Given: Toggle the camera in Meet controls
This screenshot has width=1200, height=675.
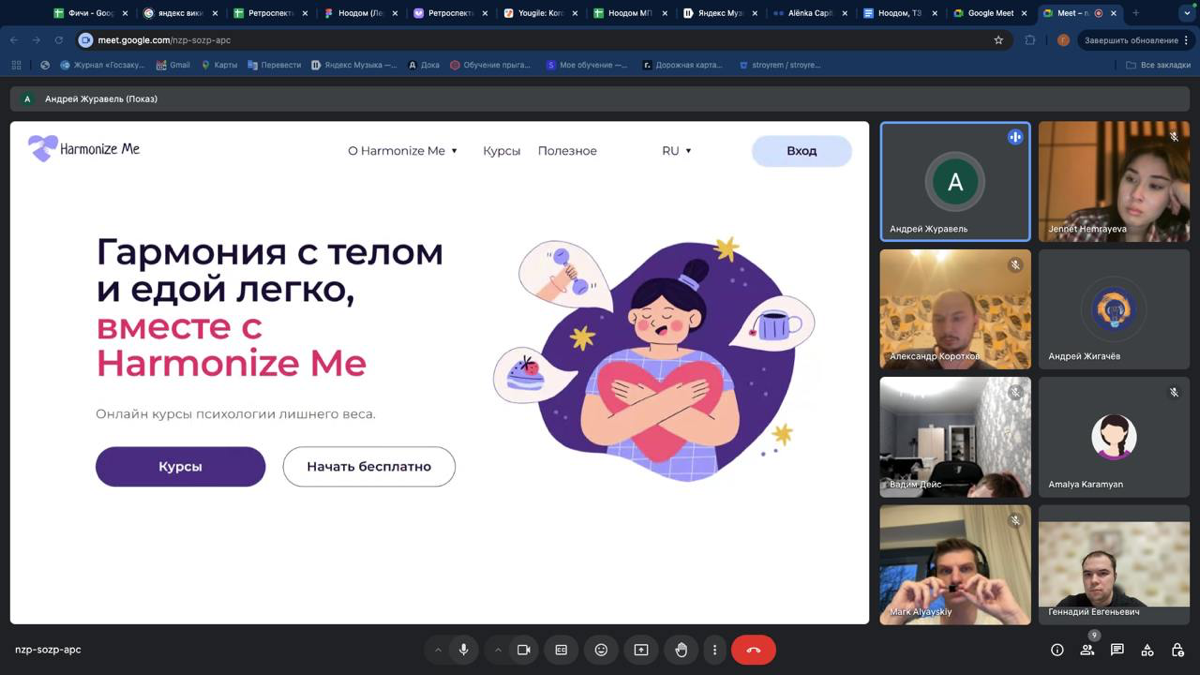Looking at the screenshot, I should (x=523, y=650).
